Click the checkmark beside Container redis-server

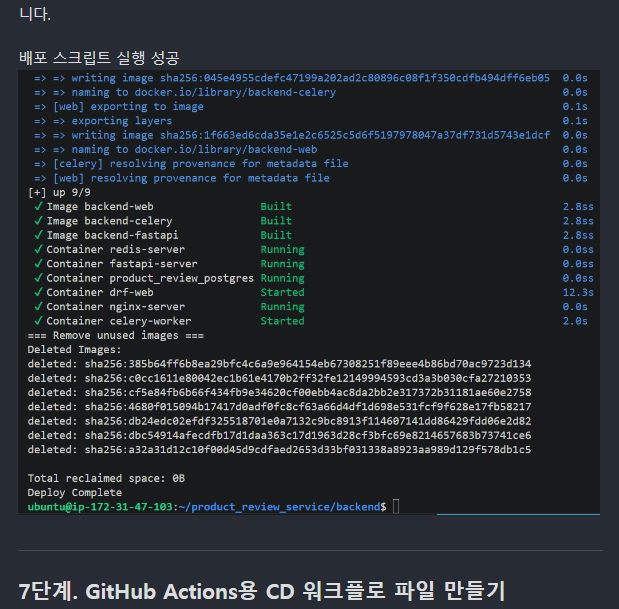pyautogui.click(x=38, y=249)
